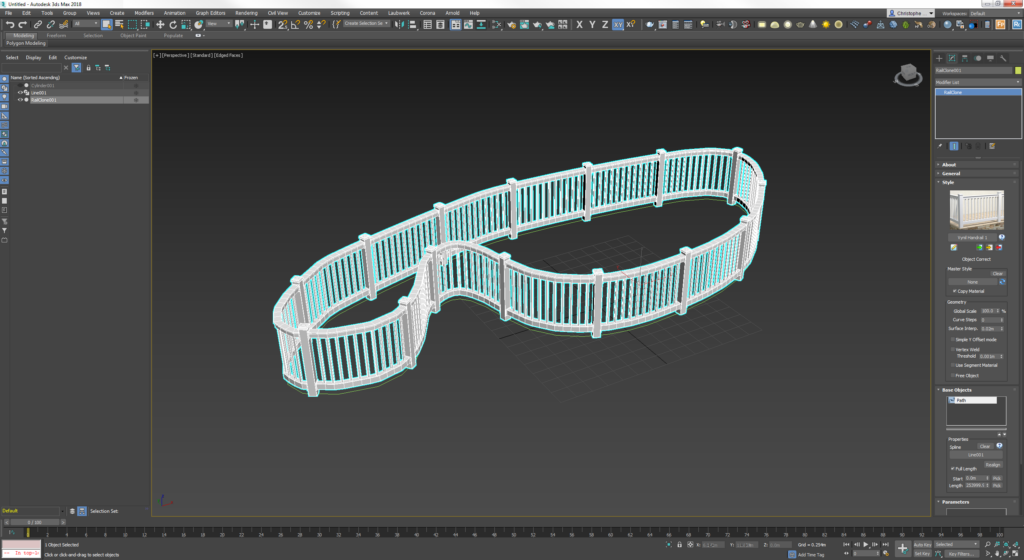Switch to the Create panel plus icon
1024x560 pixels.
pos(939,58)
